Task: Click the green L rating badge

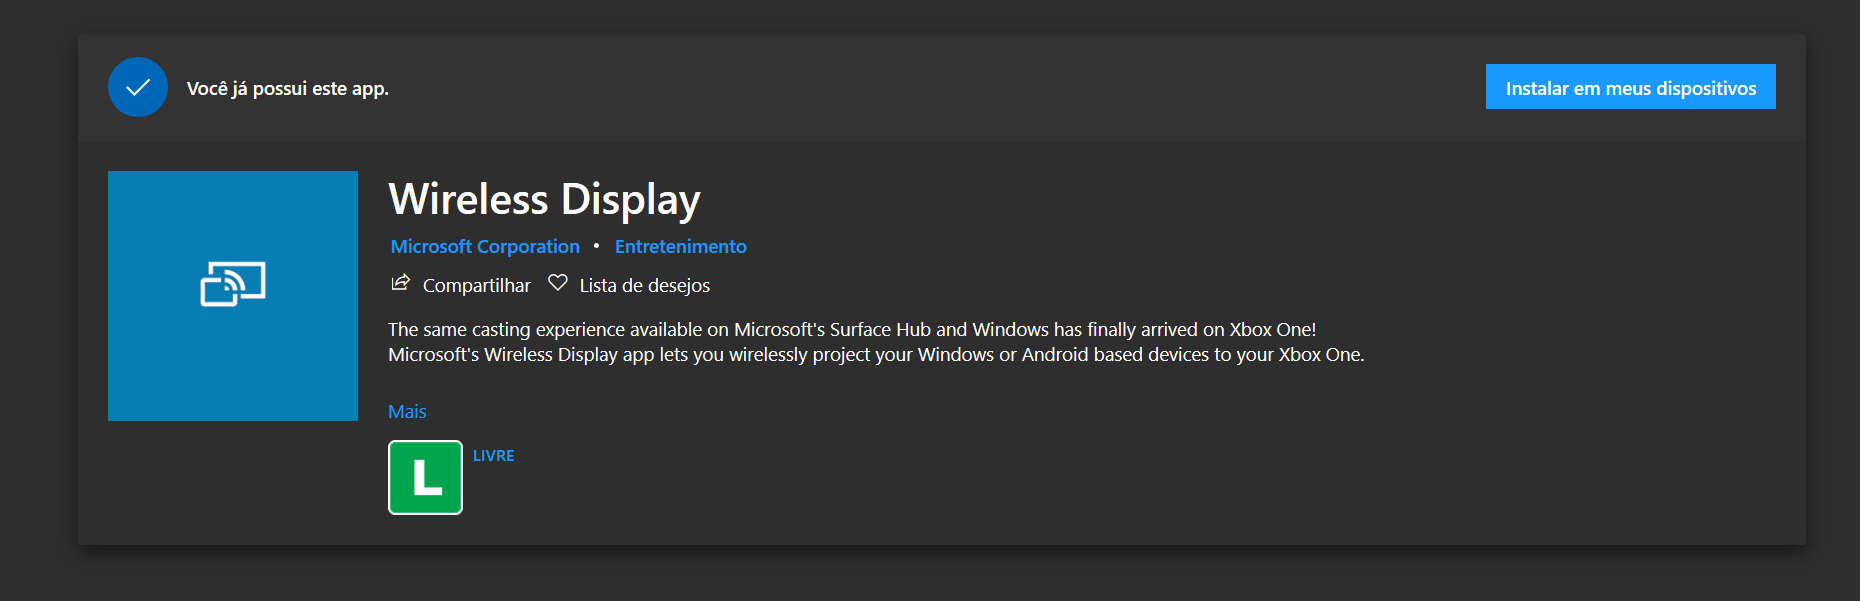Action: click(x=425, y=477)
